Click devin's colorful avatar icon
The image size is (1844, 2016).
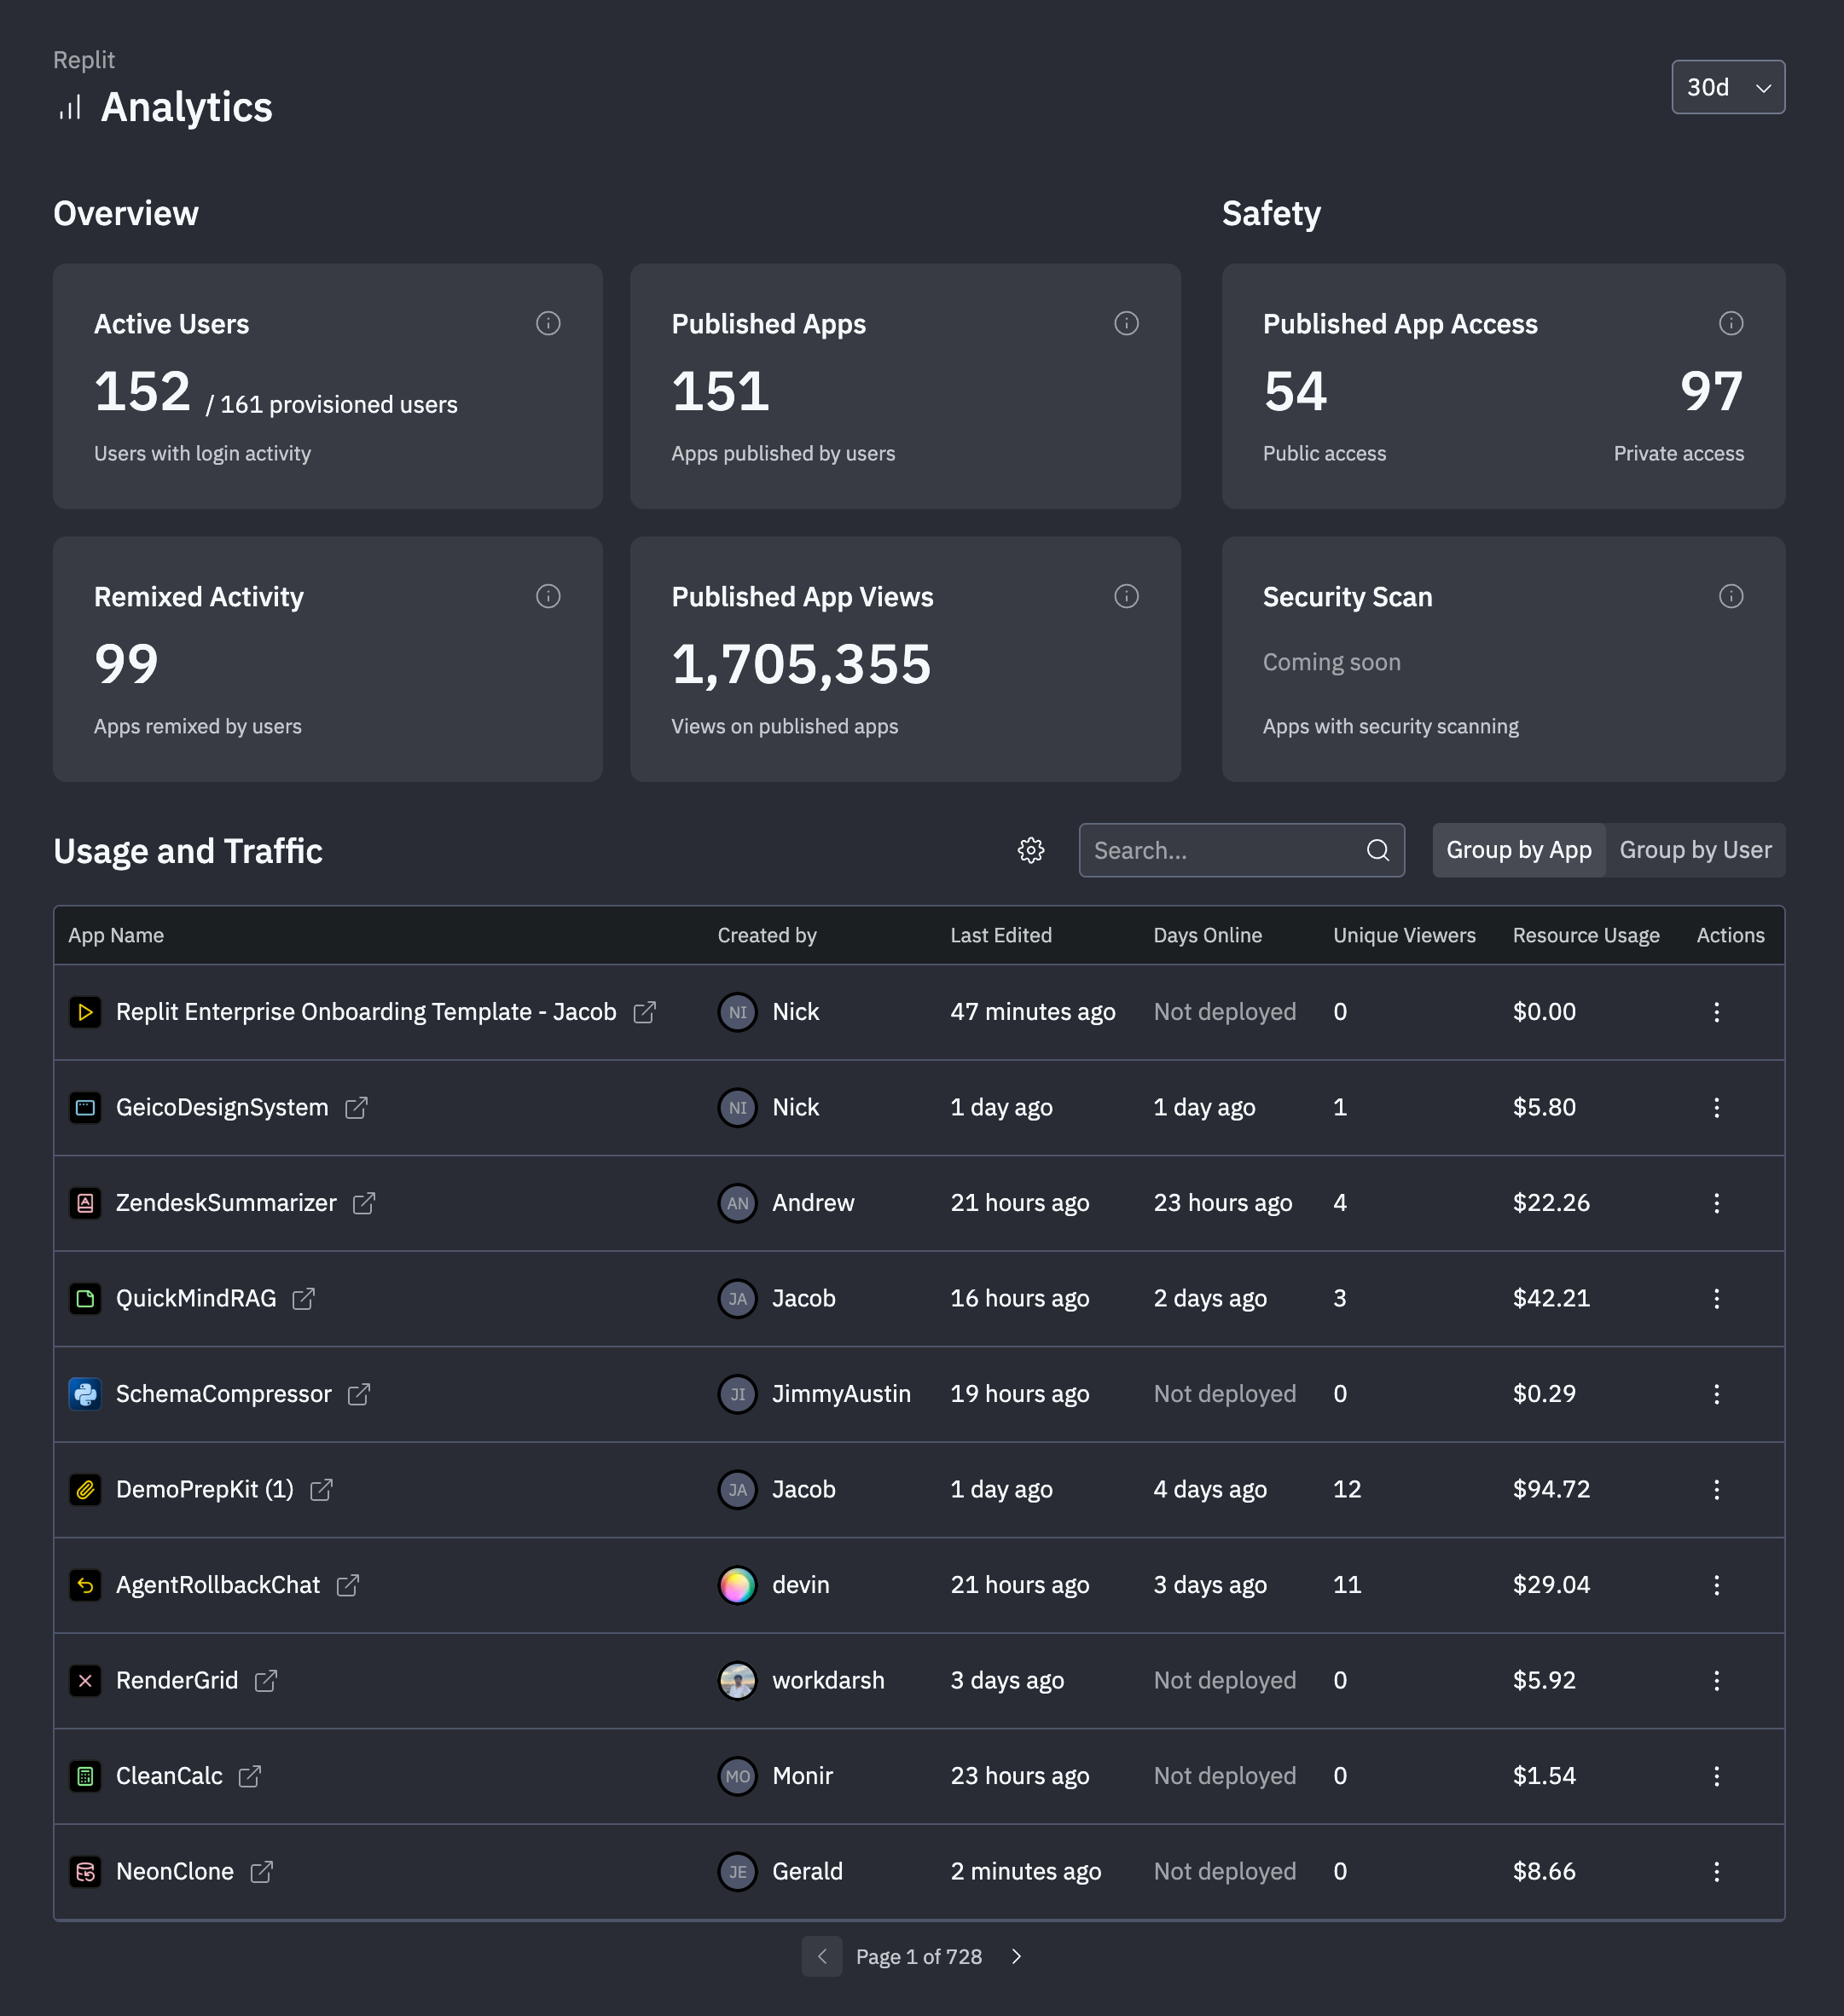(737, 1584)
